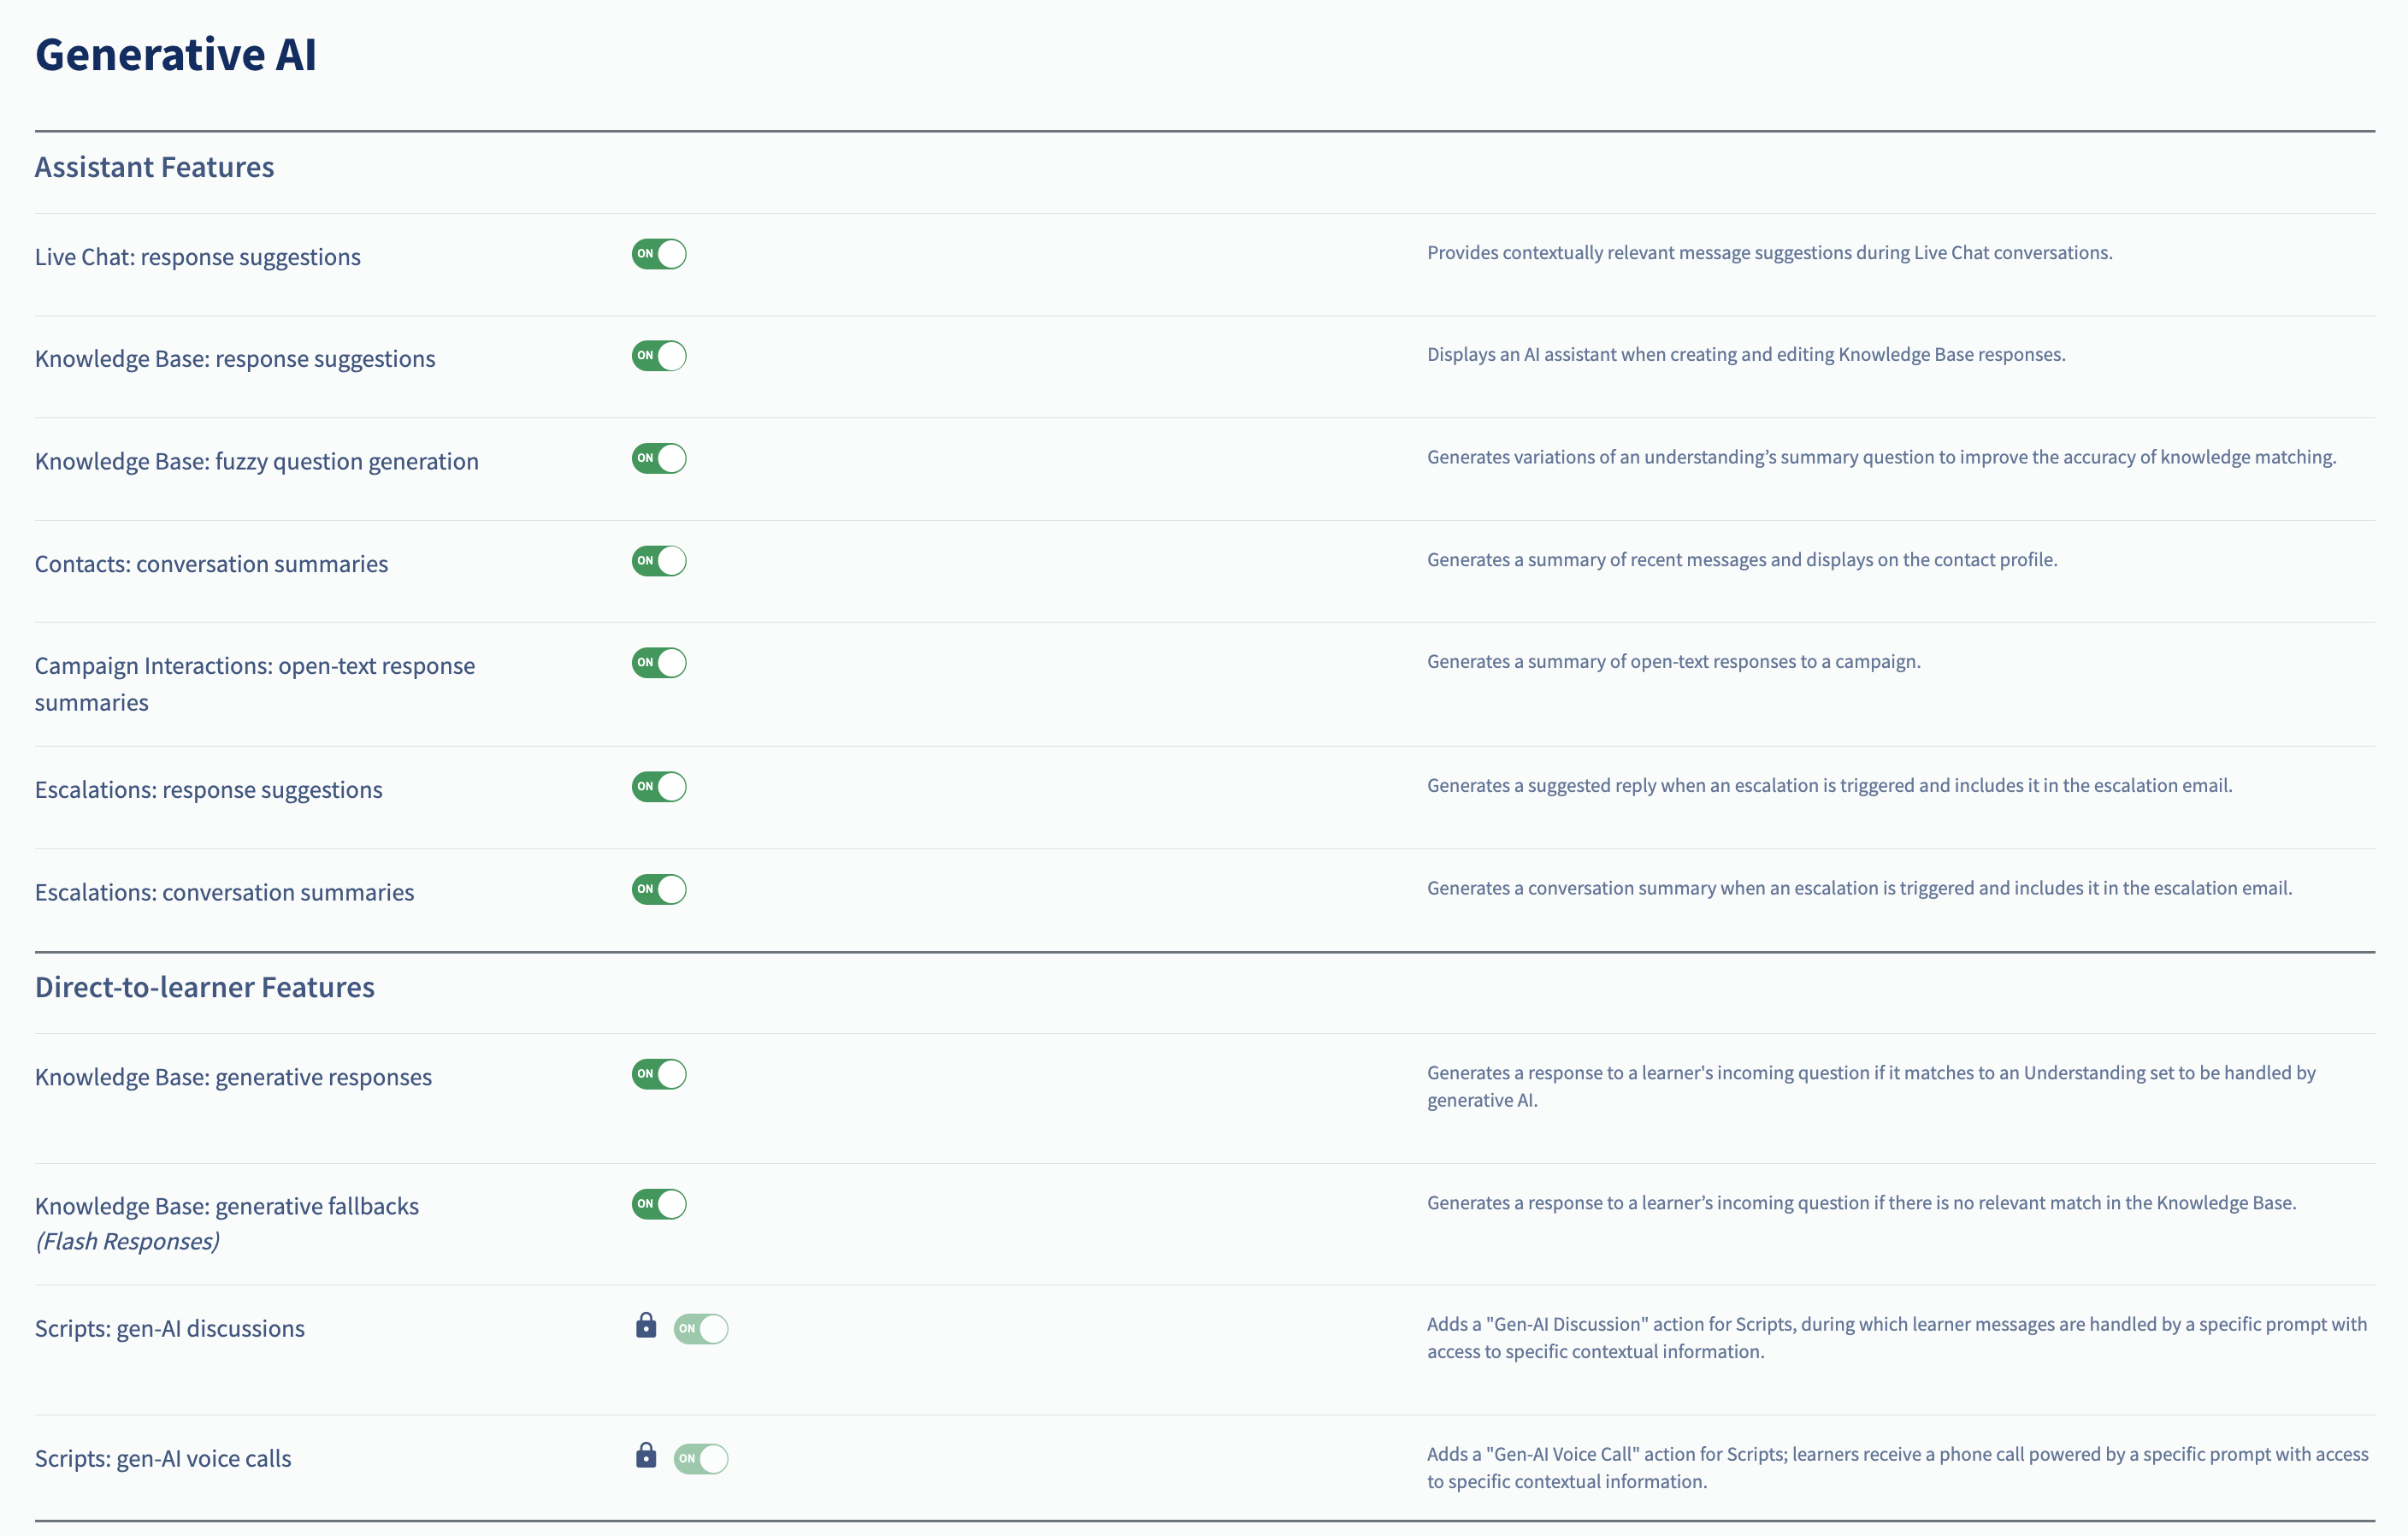Toggle Knowledge Base generative responses

point(659,1074)
